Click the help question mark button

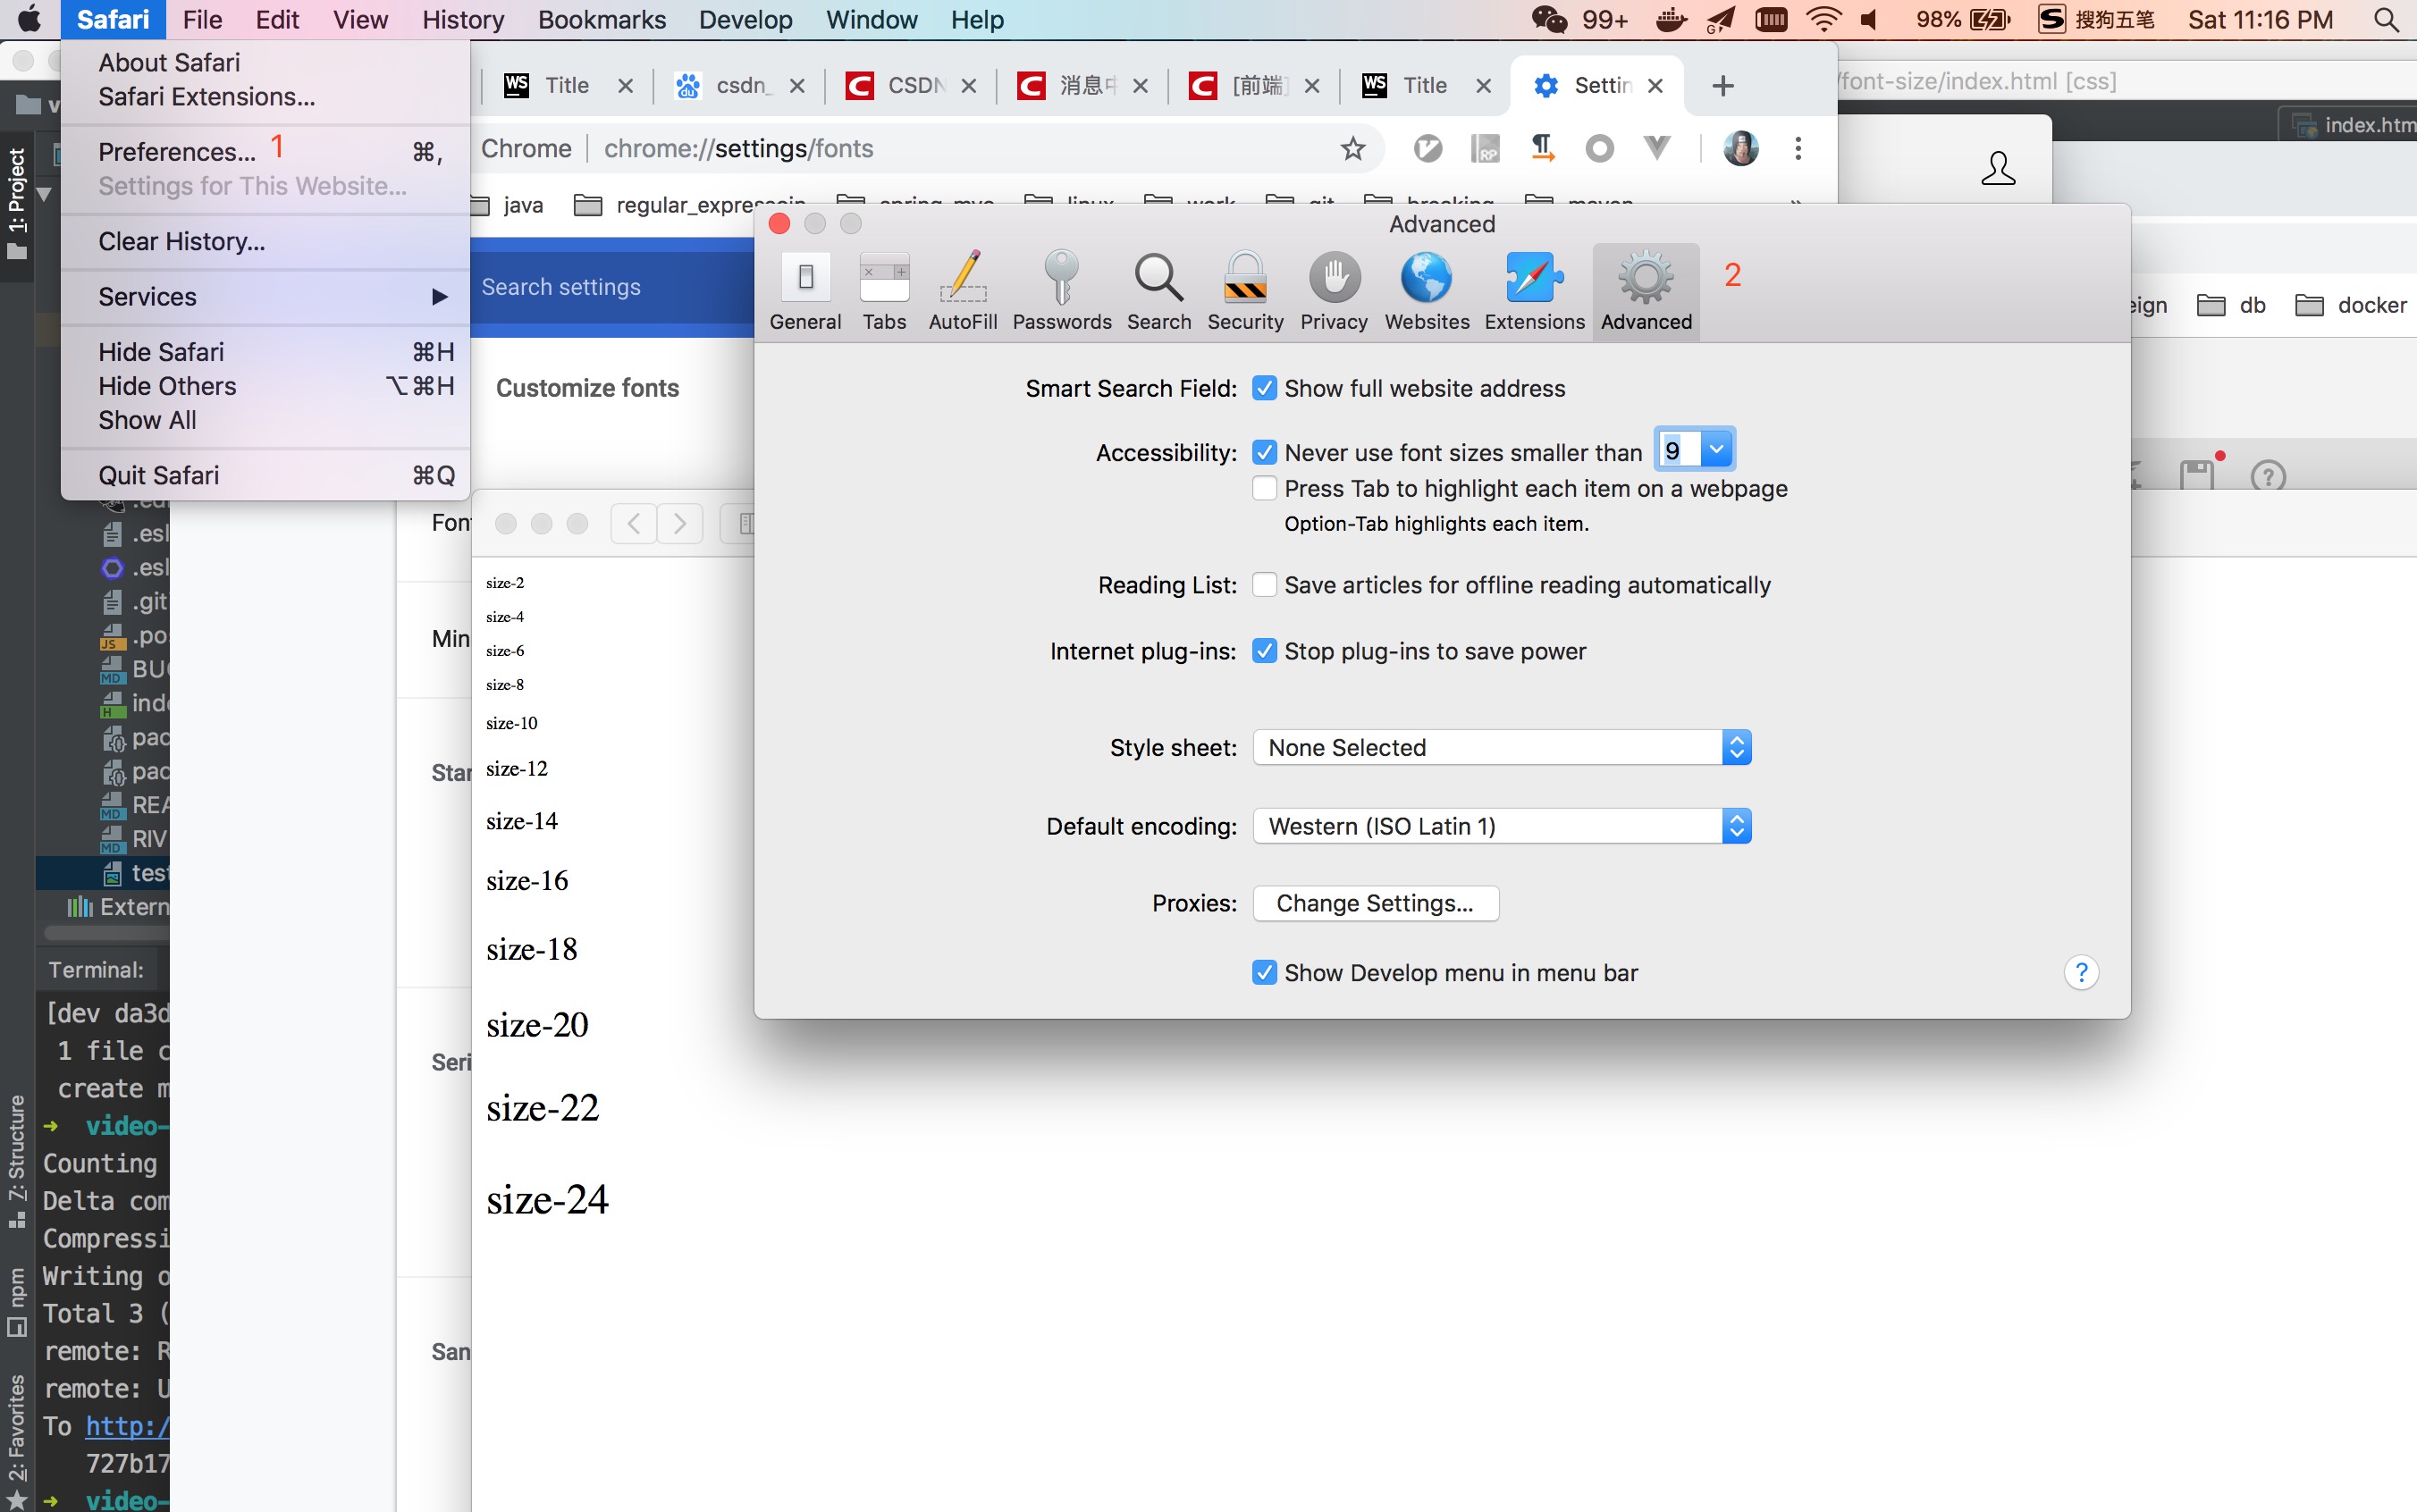[x=2081, y=972]
